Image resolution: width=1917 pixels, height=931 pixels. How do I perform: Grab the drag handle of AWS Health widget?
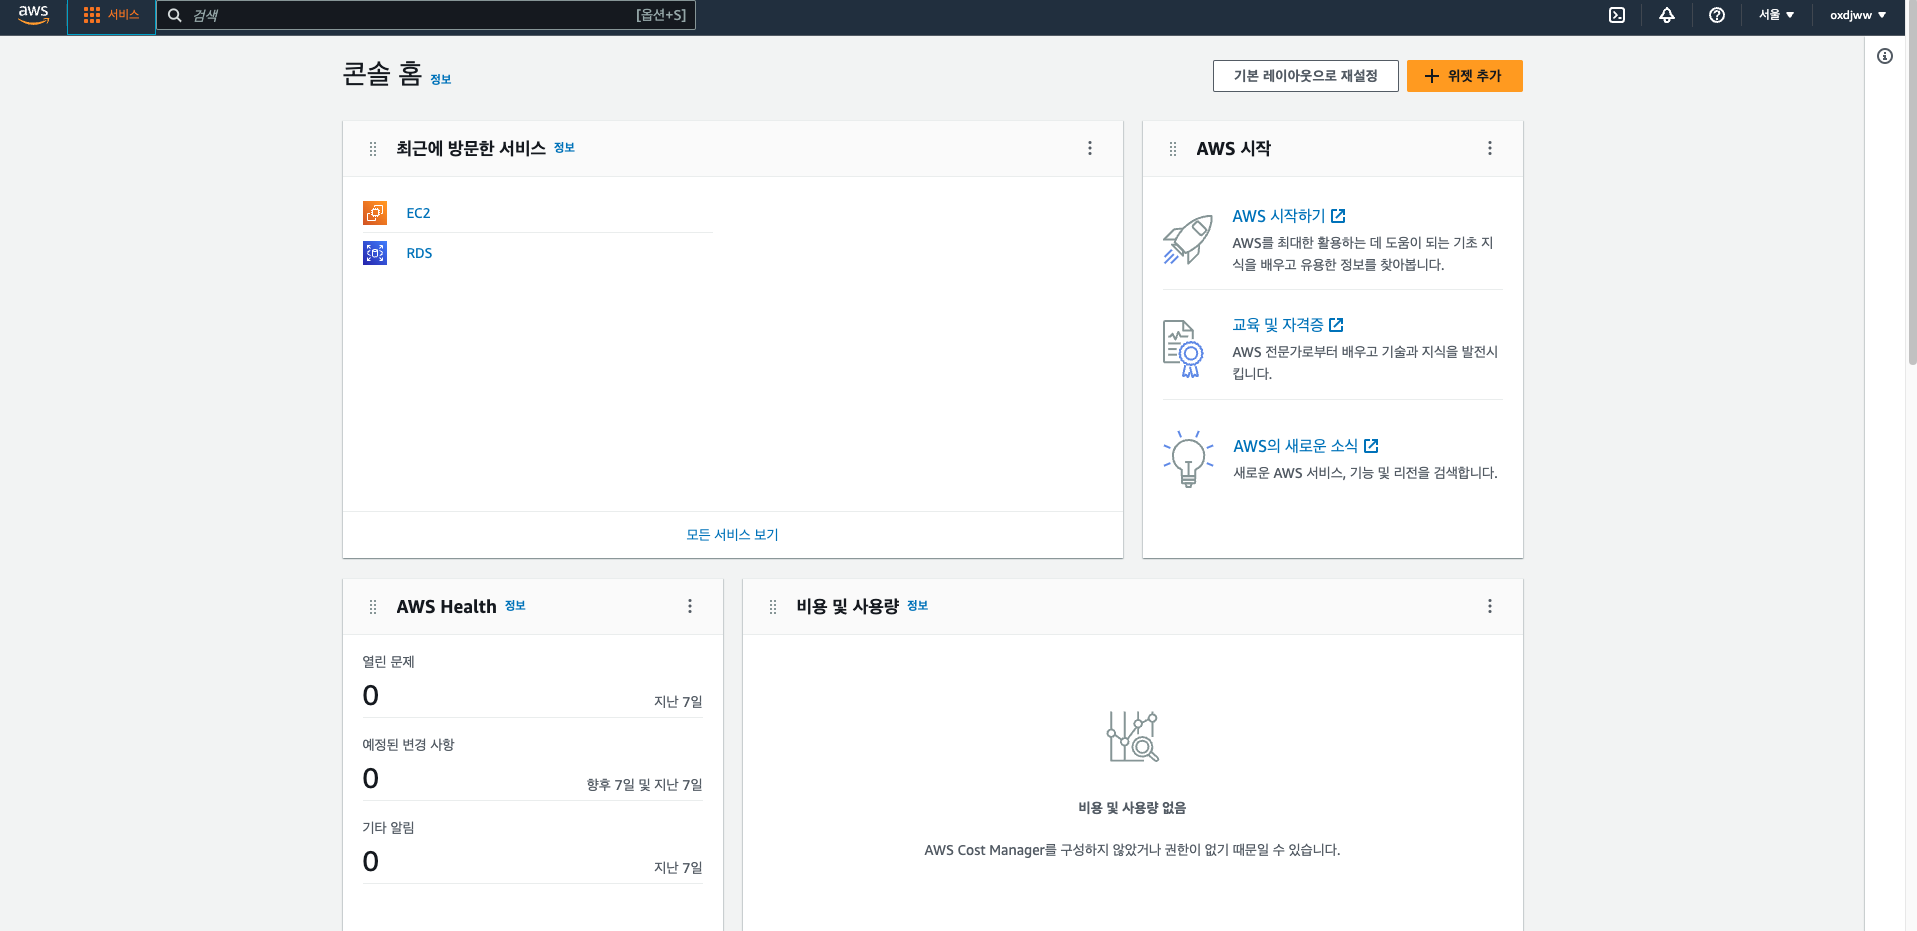[x=373, y=607]
